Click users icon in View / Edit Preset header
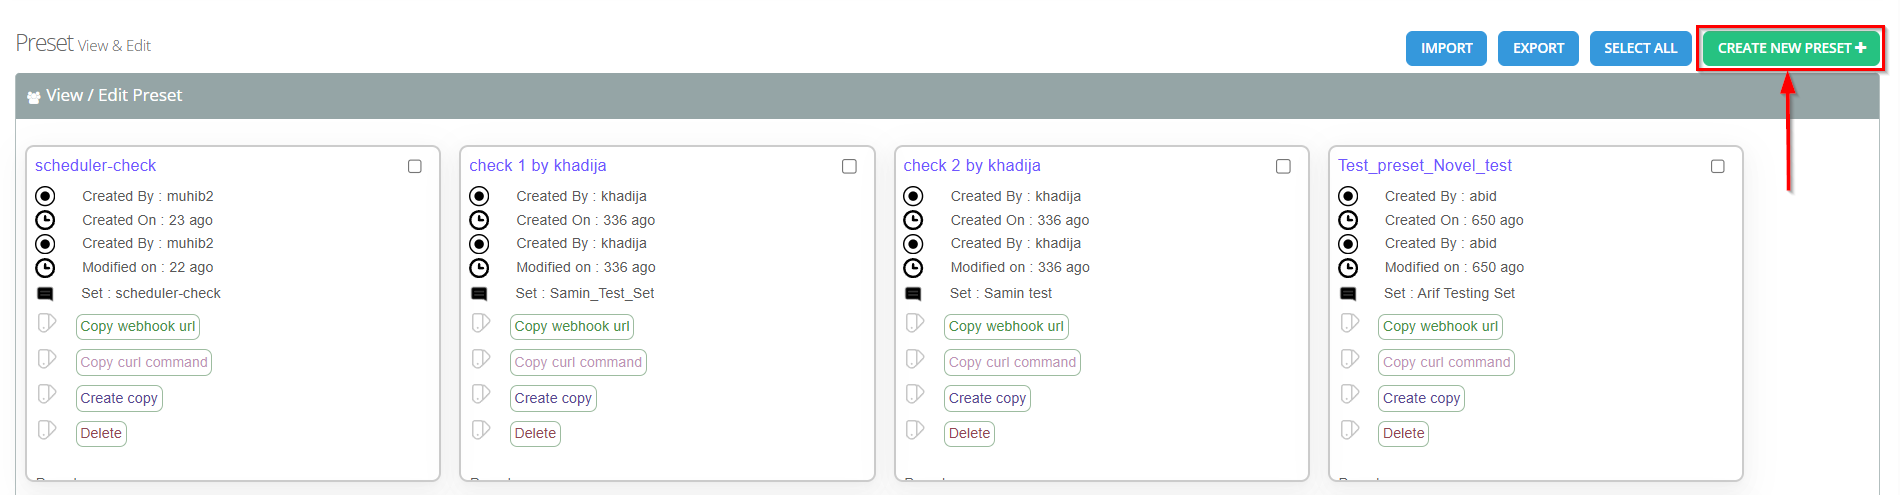This screenshot has width=1900, height=495. pos(34,97)
